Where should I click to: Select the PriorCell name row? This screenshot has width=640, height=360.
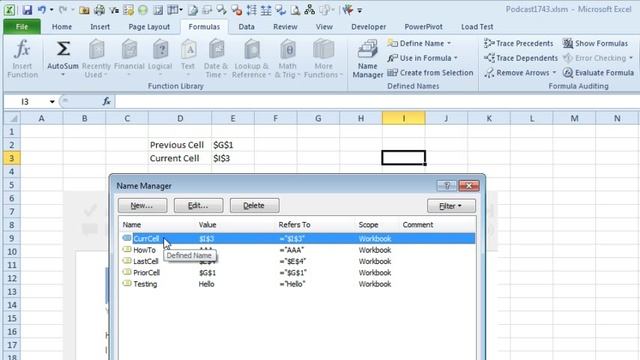(x=298, y=273)
